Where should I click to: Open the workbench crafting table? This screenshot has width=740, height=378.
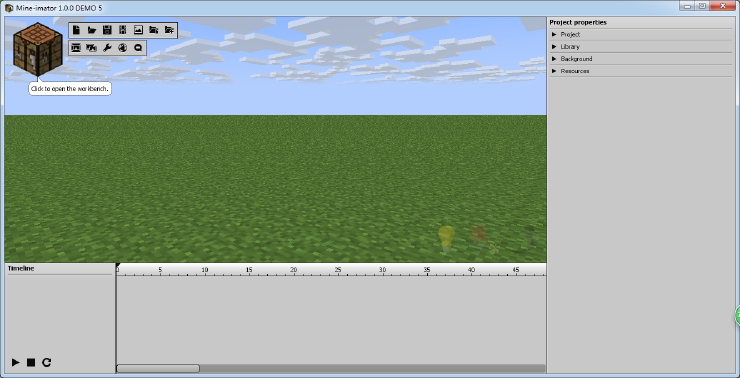pos(38,49)
